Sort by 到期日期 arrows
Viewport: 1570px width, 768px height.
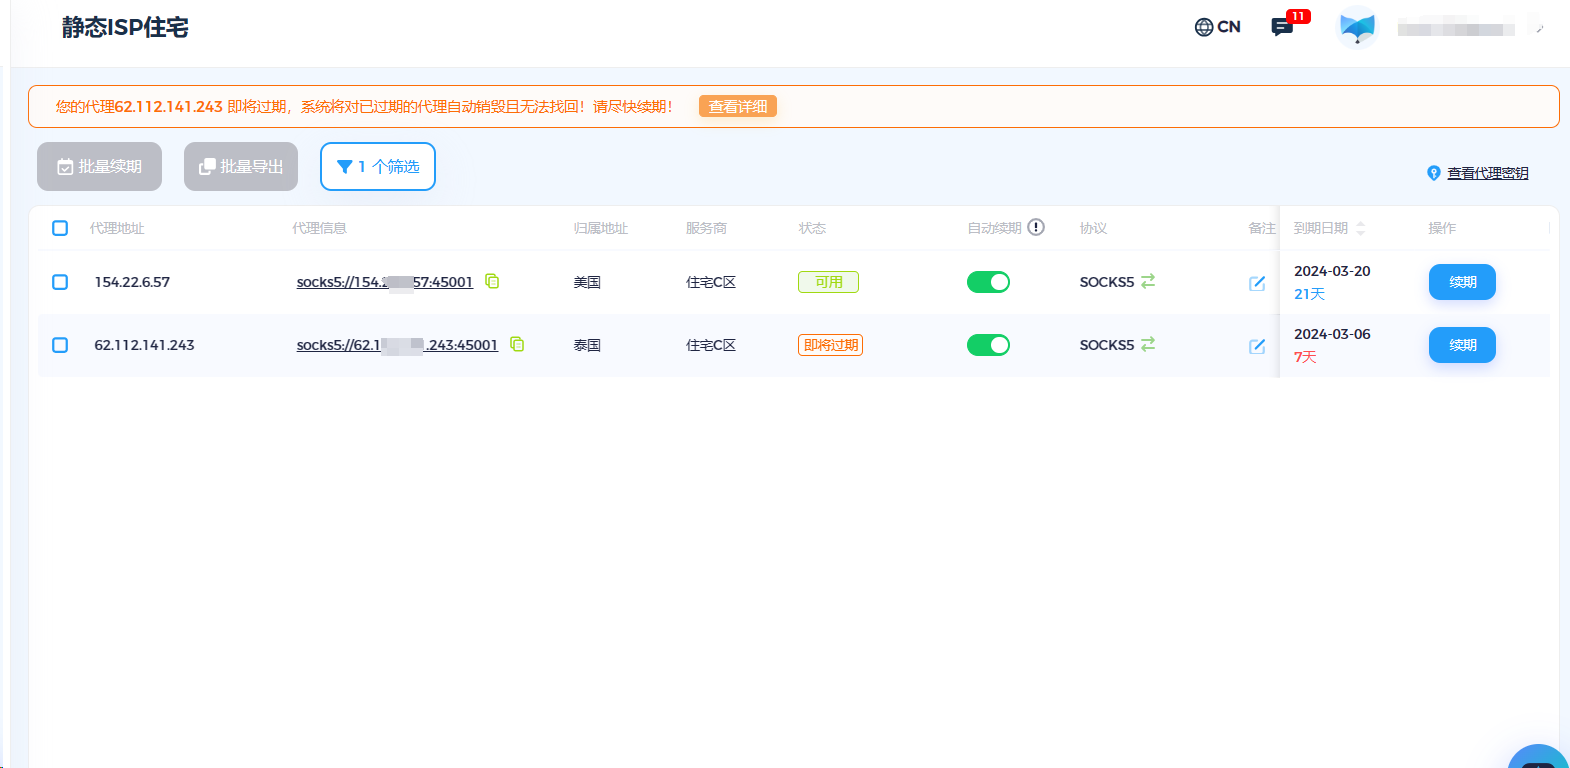[x=1360, y=228]
